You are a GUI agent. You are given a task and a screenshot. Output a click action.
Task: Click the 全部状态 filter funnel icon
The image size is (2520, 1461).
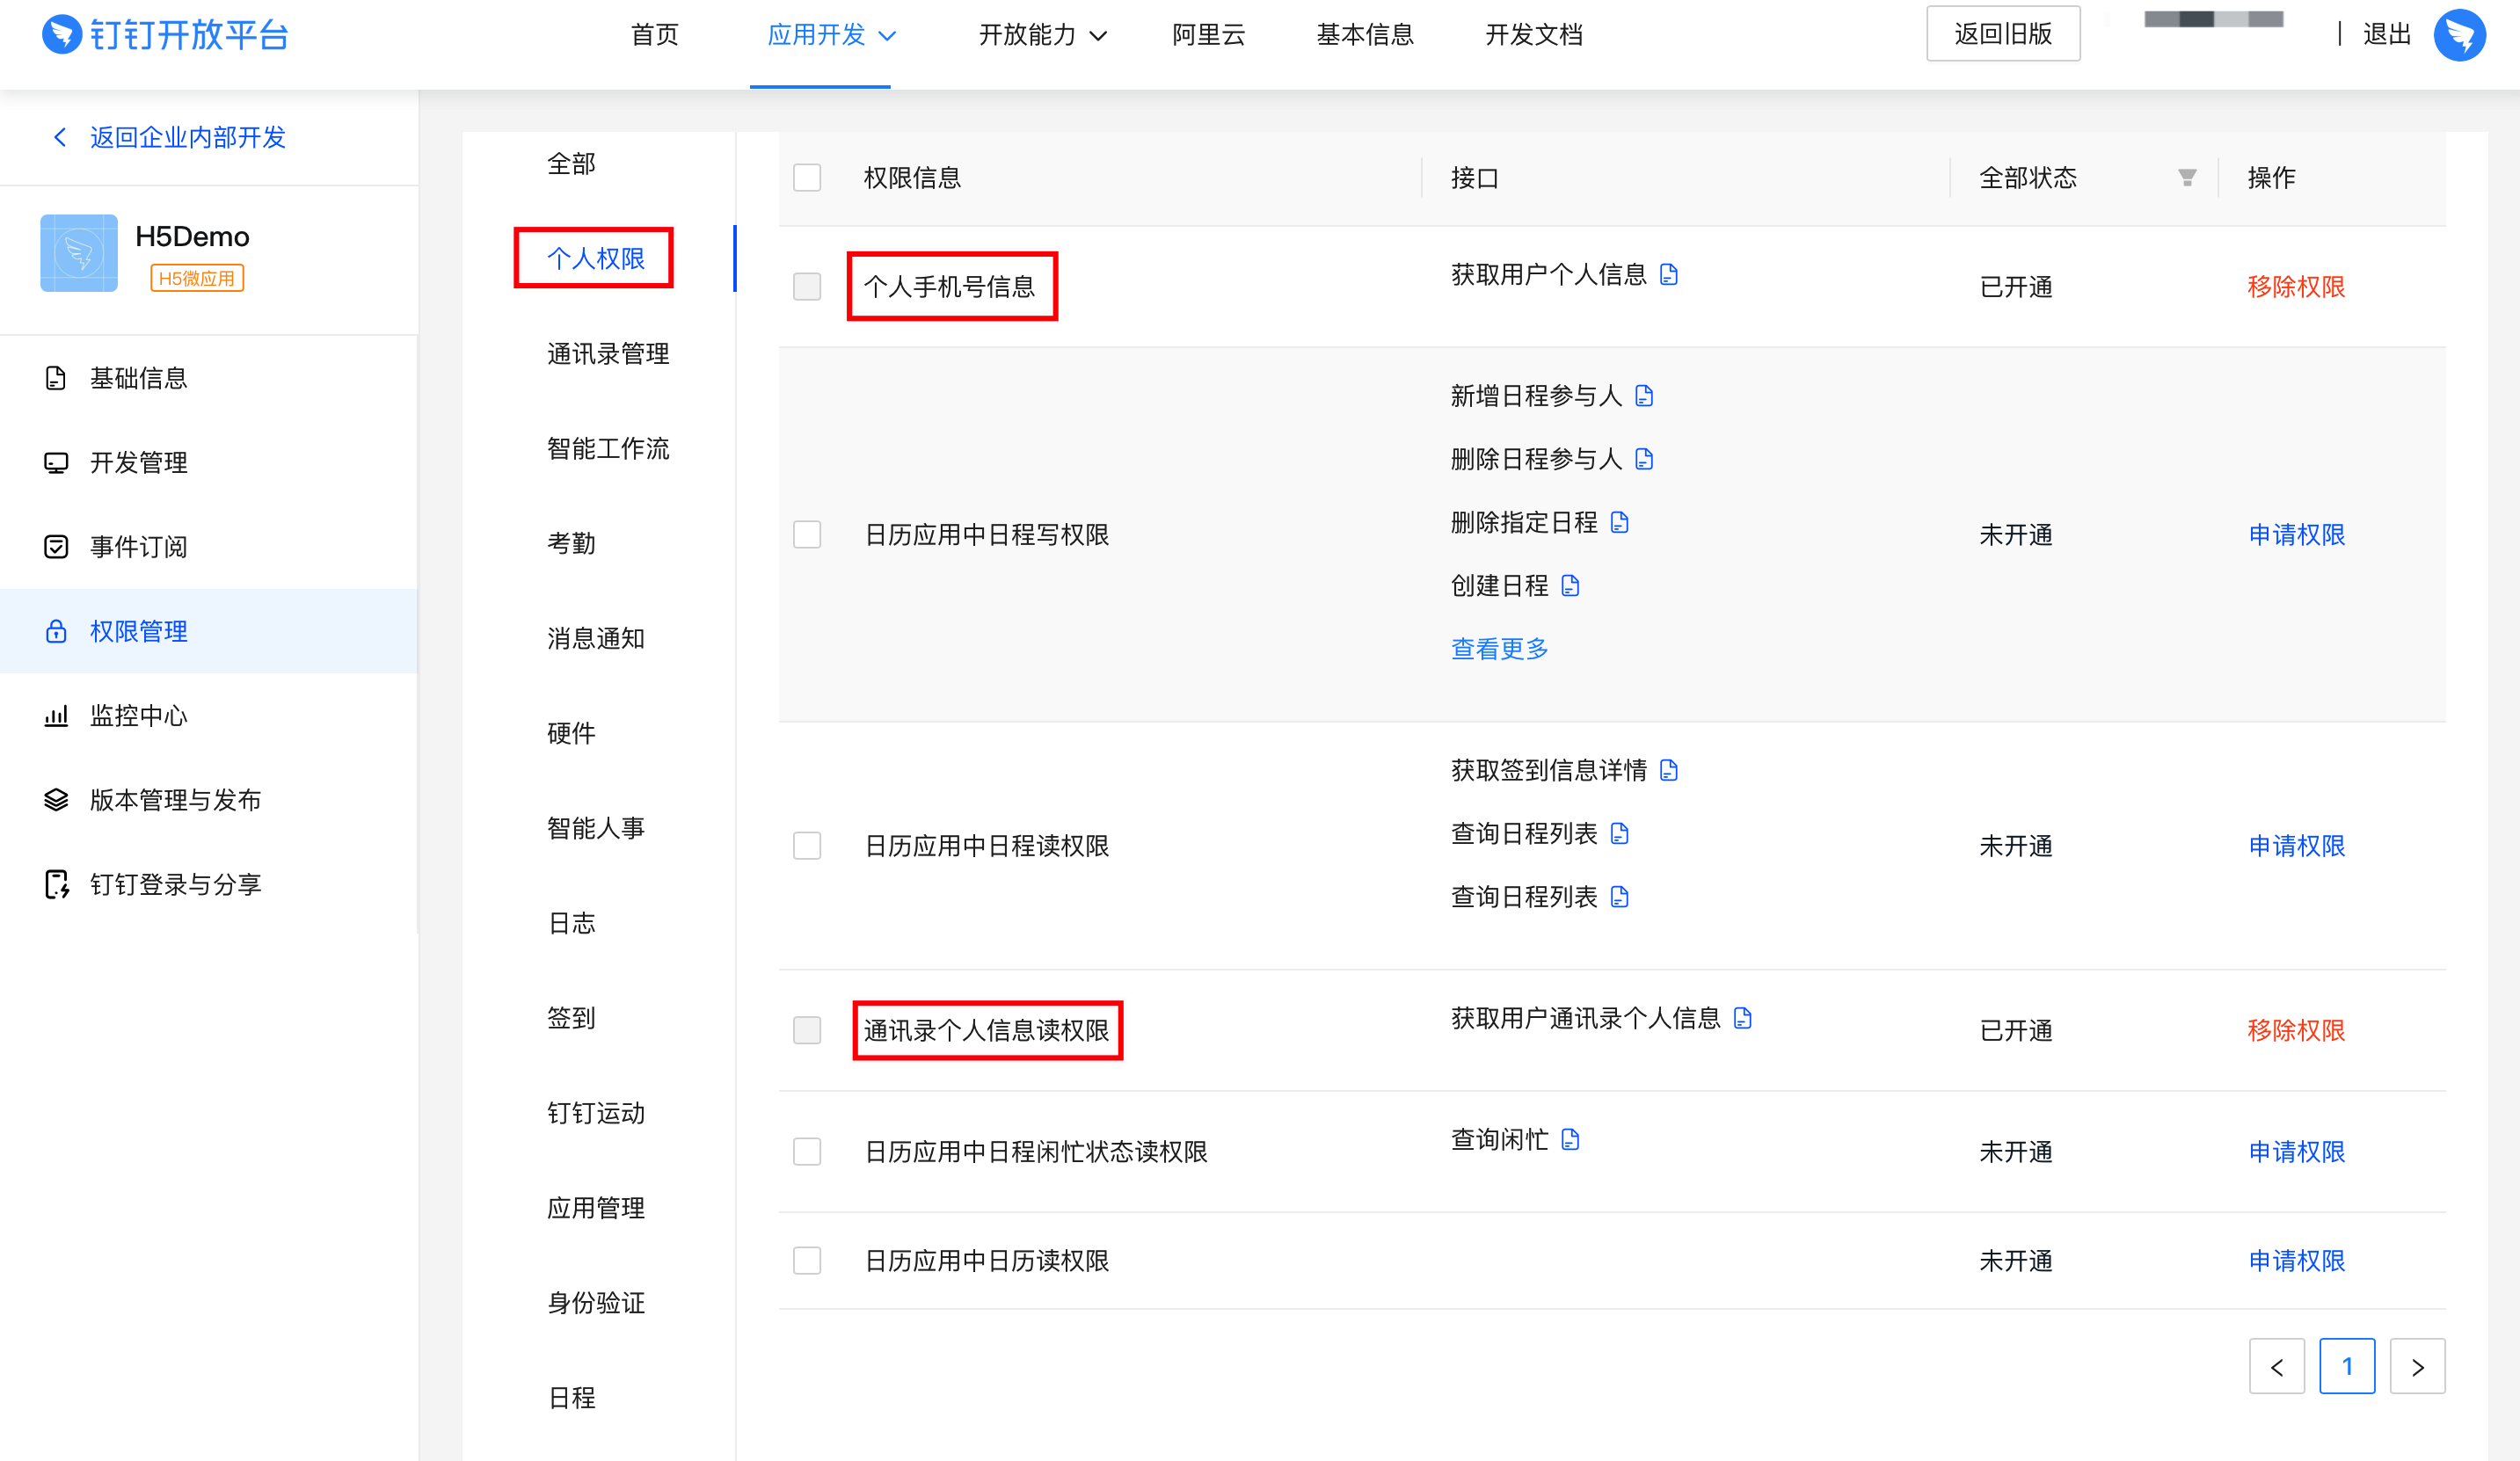point(2187,178)
